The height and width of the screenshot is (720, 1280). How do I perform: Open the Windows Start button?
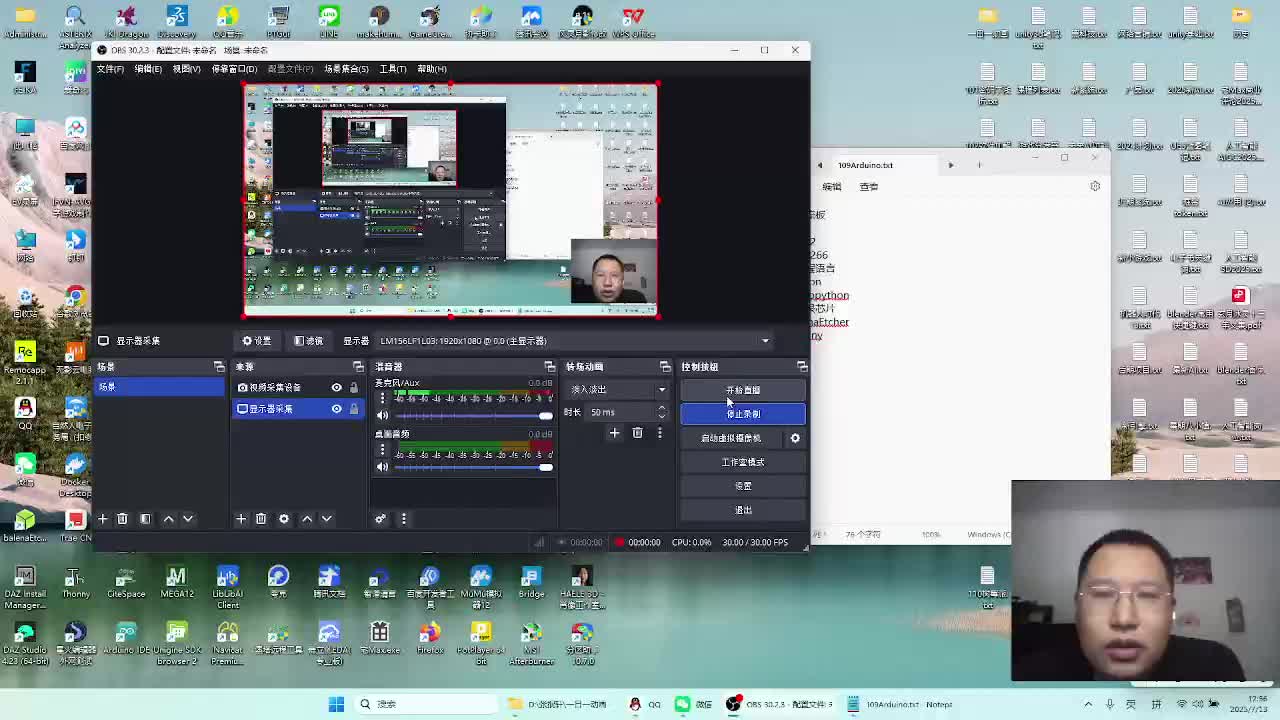click(336, 704)
